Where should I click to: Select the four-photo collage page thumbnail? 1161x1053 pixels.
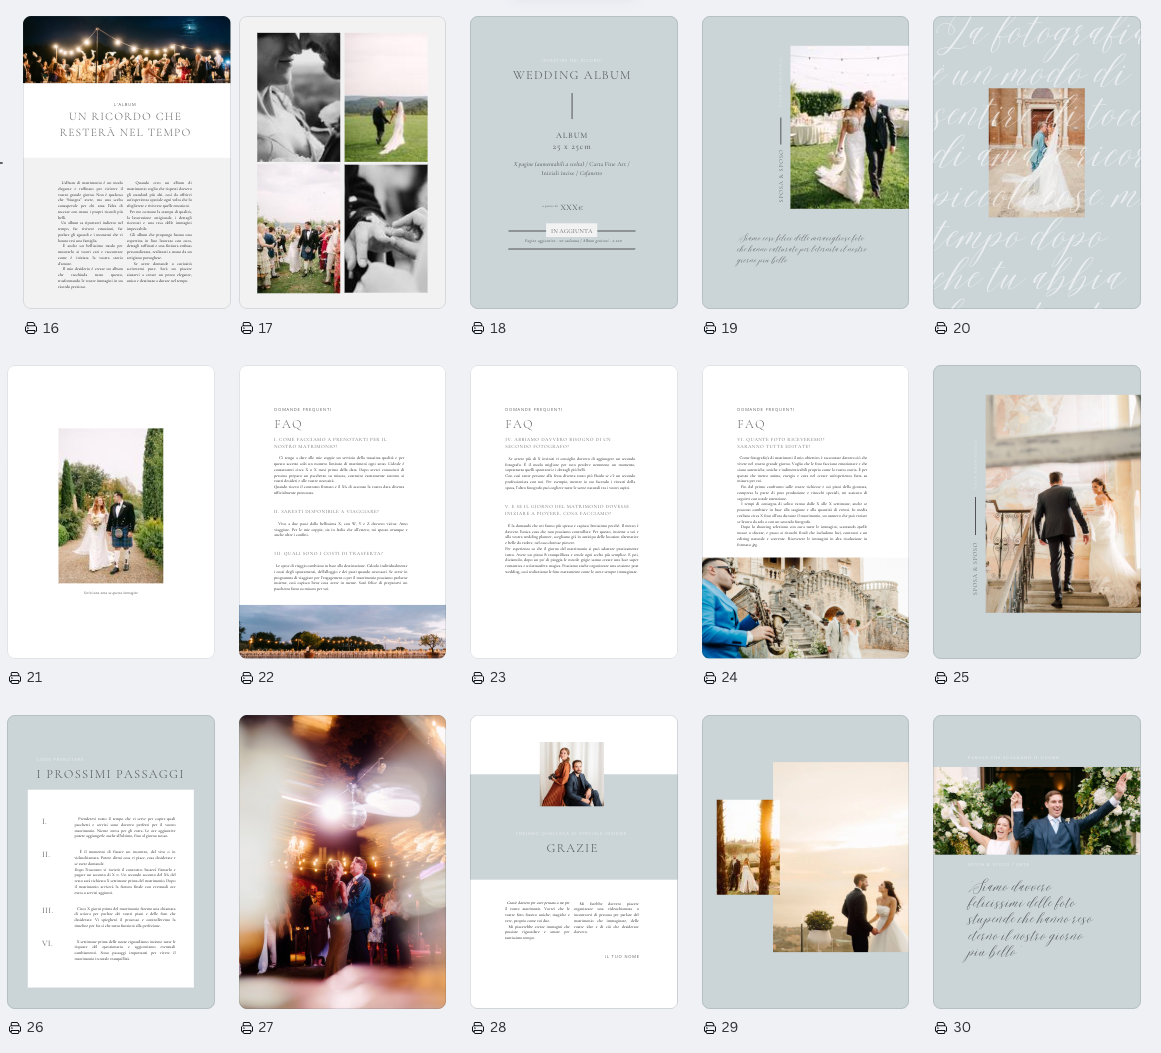342,162
